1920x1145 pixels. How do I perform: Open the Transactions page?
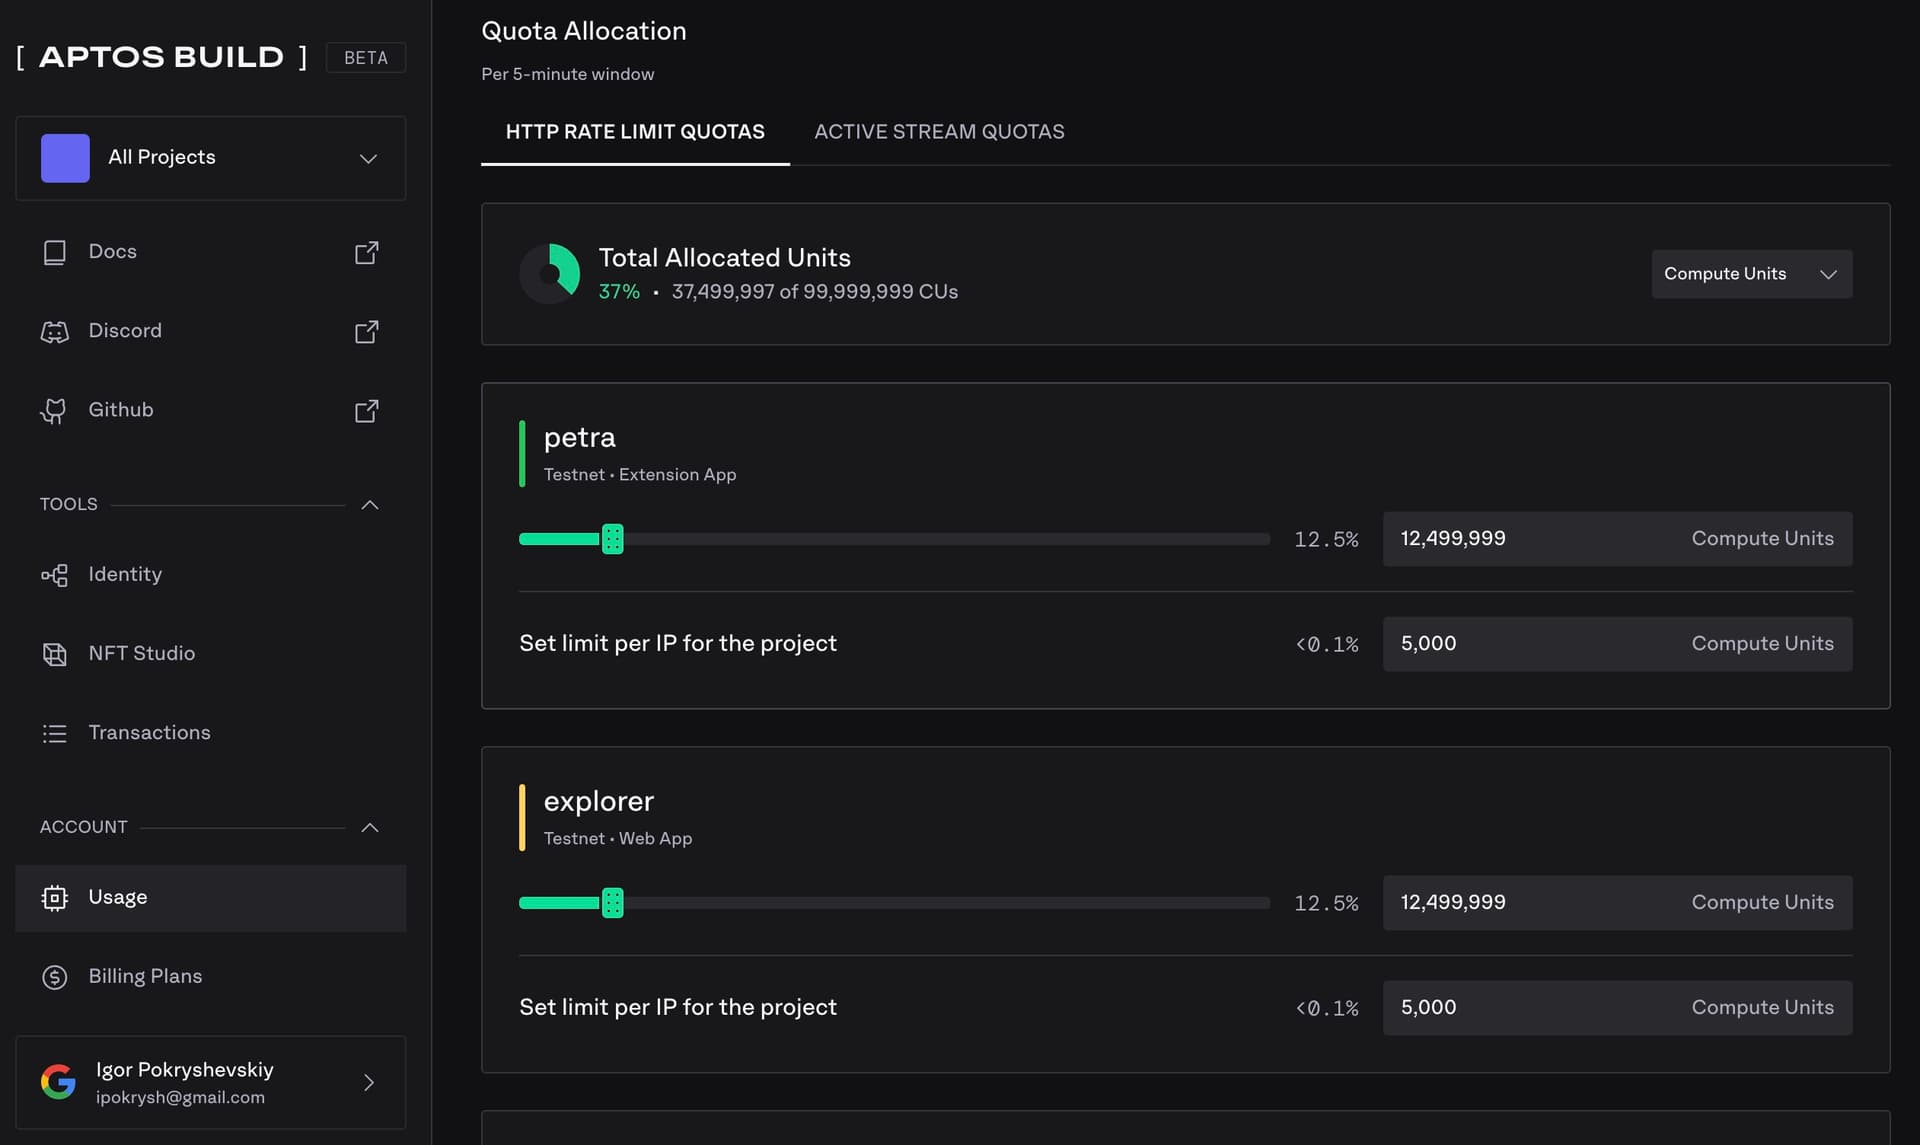click(211, 732)
